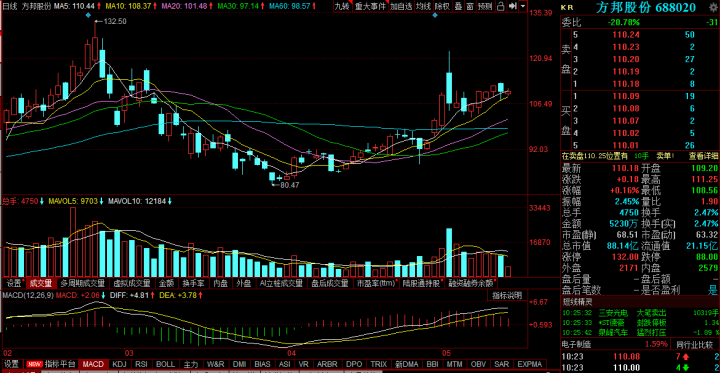The height and width of the screenshot is (373, 720).
Task: Switch to the MTM indicator
Action: tap(455, 364)
